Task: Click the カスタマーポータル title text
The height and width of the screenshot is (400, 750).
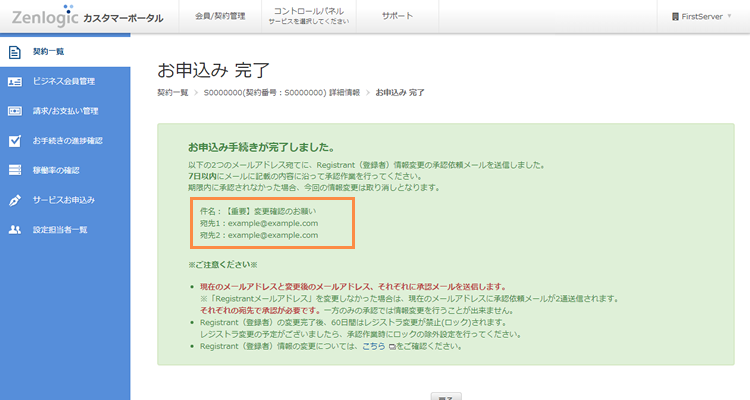Action: [x=123, y=19]
